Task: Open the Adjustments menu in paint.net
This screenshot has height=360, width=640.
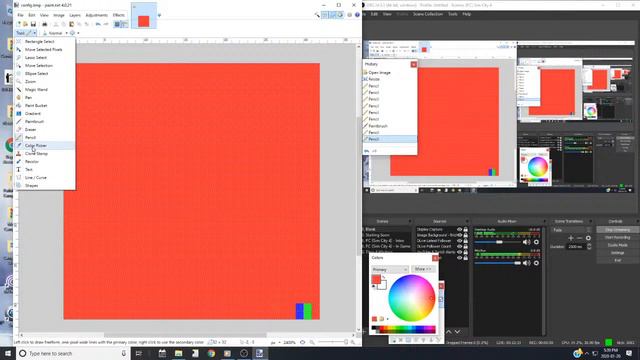Action: pos(97,15)
